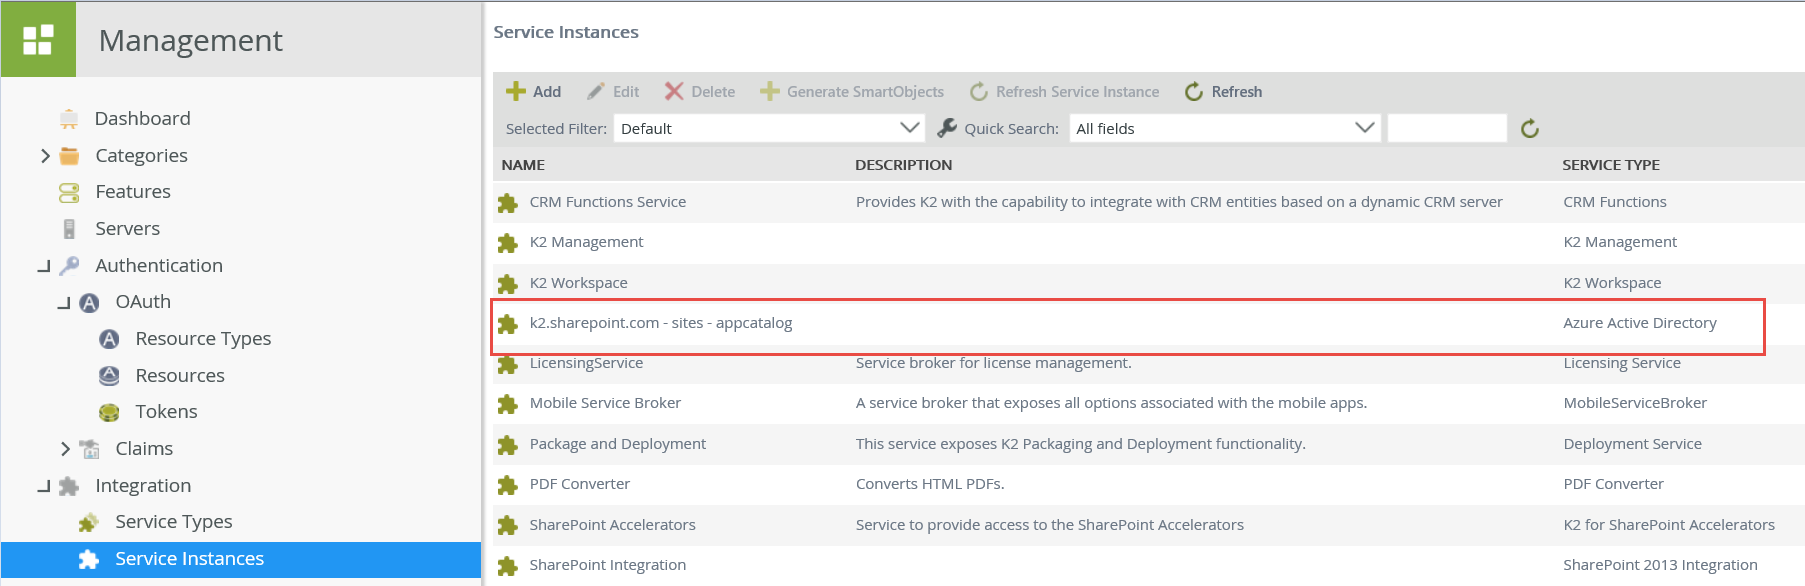Click the Quick Search text input field
Screen dimensions: 1805x586
[1446, 128]
